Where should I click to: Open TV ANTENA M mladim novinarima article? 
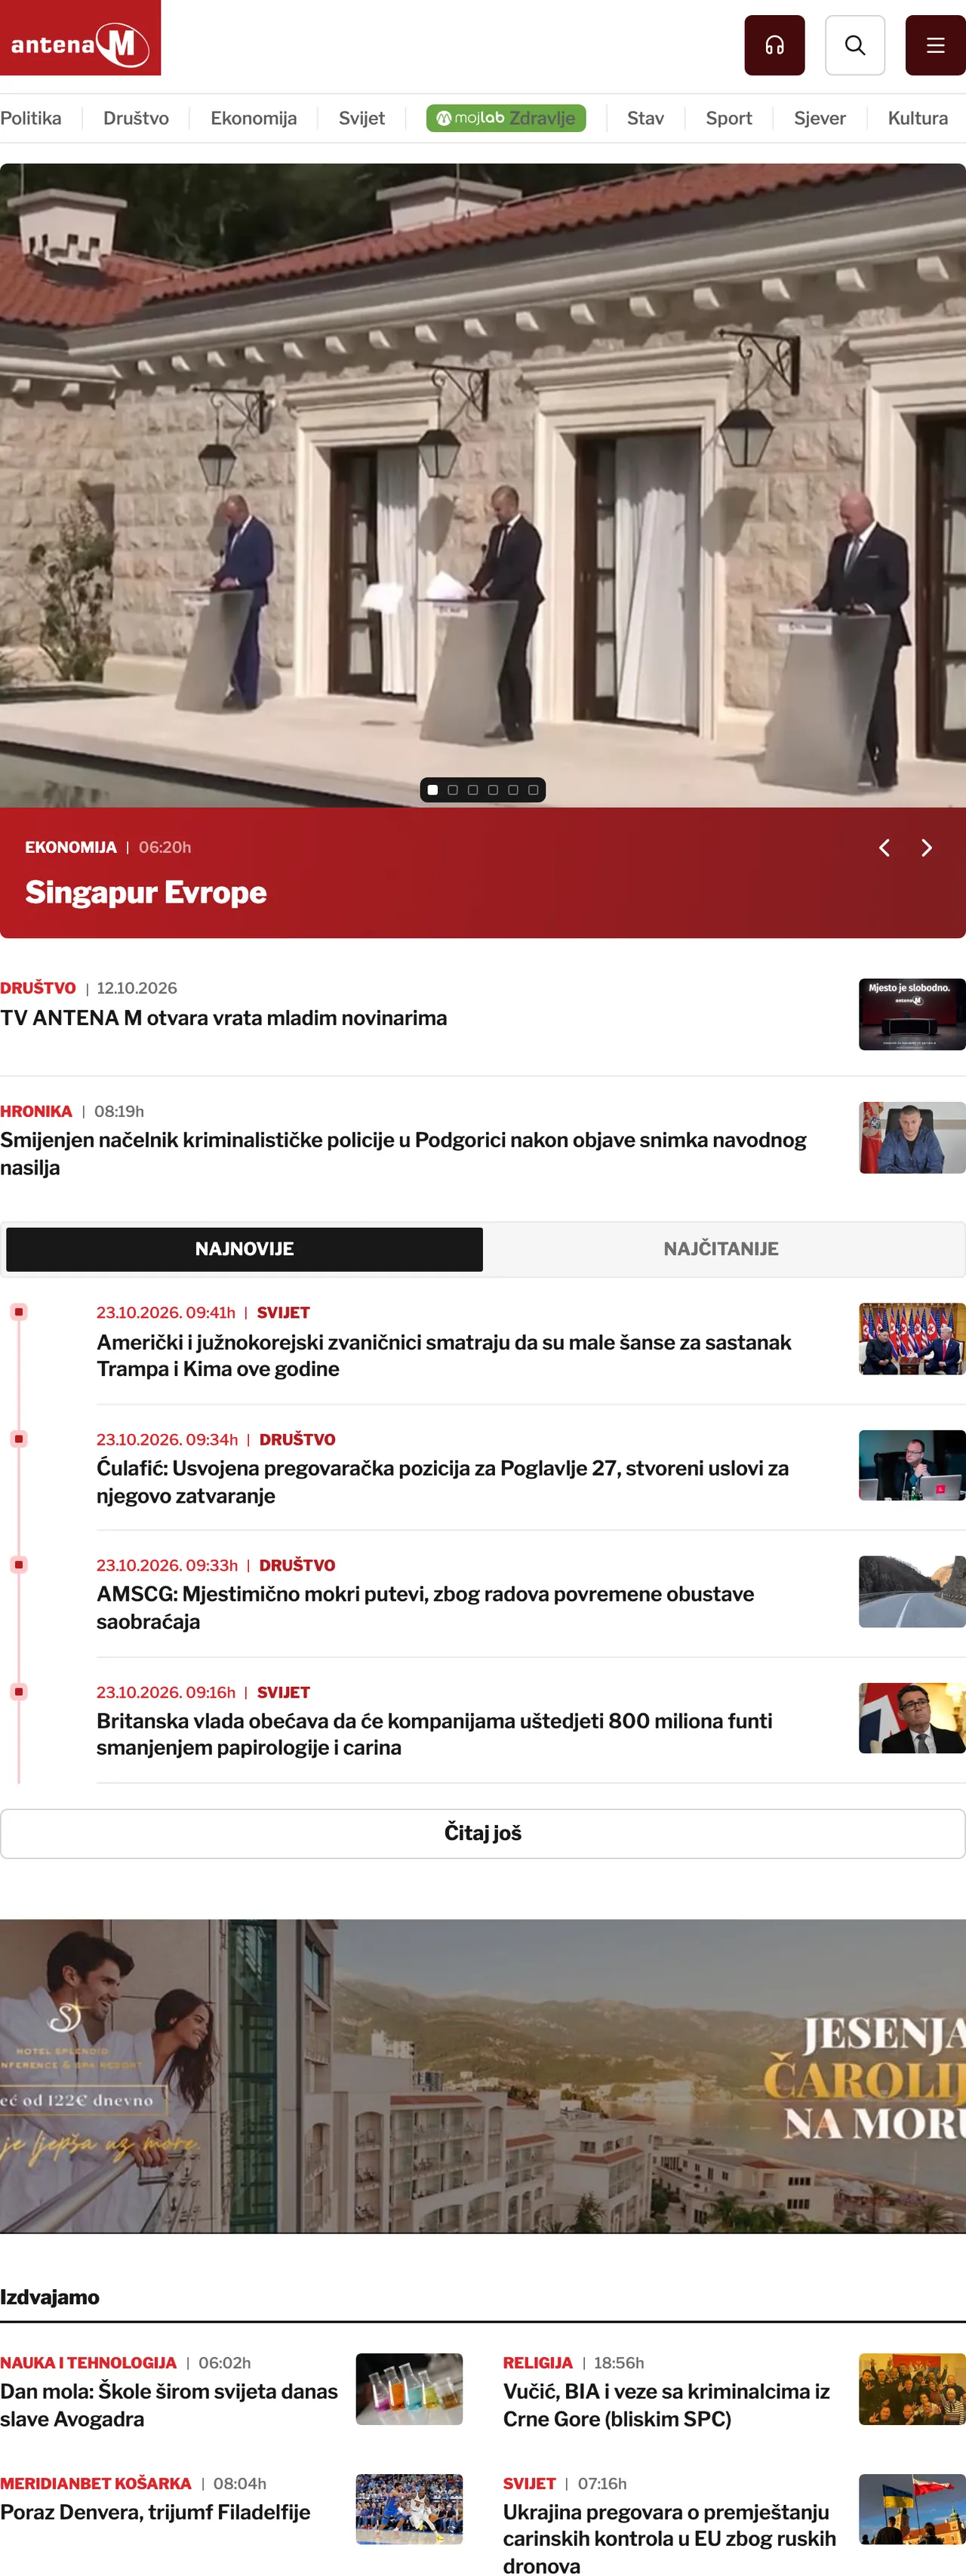pyautogui.click(x=224, y=1018)
